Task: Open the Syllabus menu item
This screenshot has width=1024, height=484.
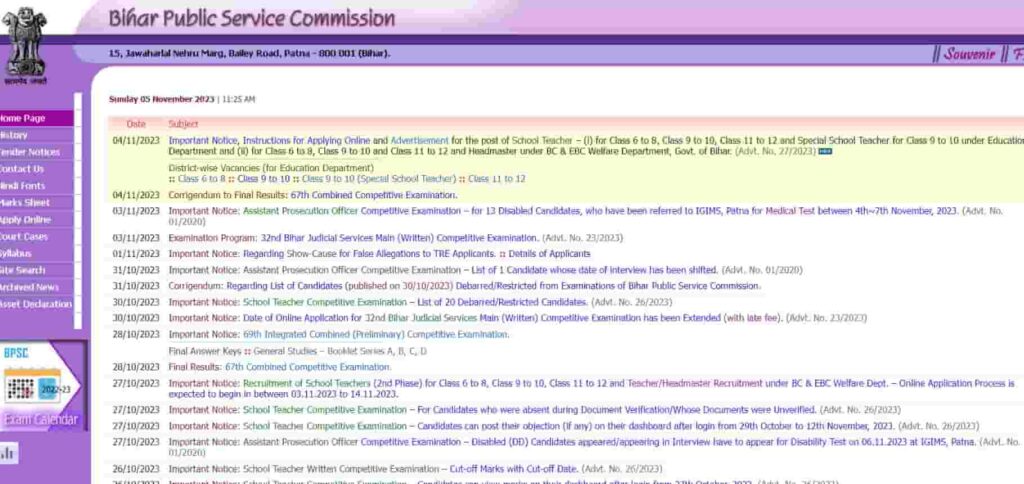Action: coord(37,253)
